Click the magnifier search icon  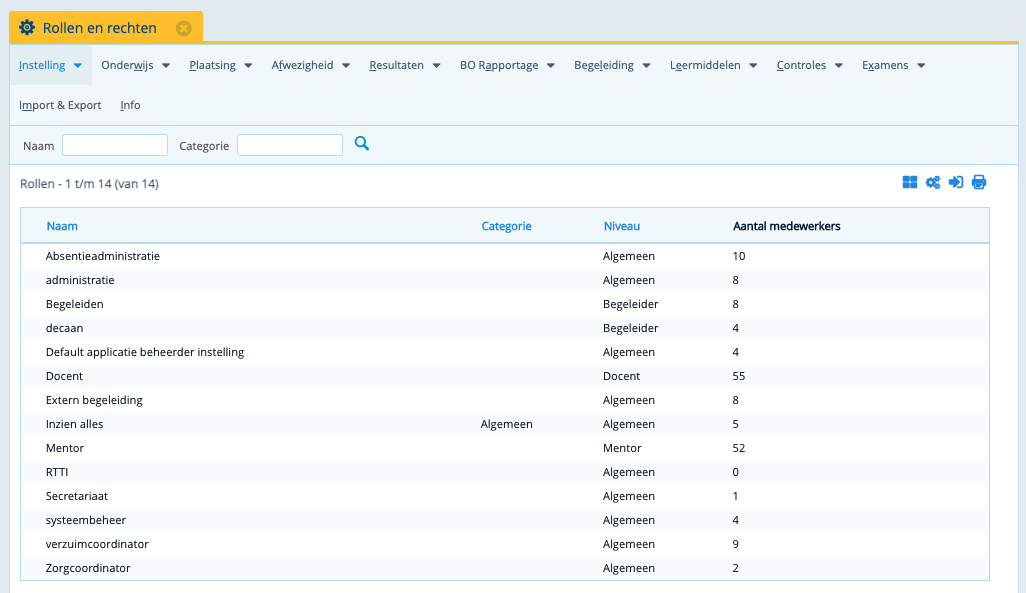tap(362, 143)
